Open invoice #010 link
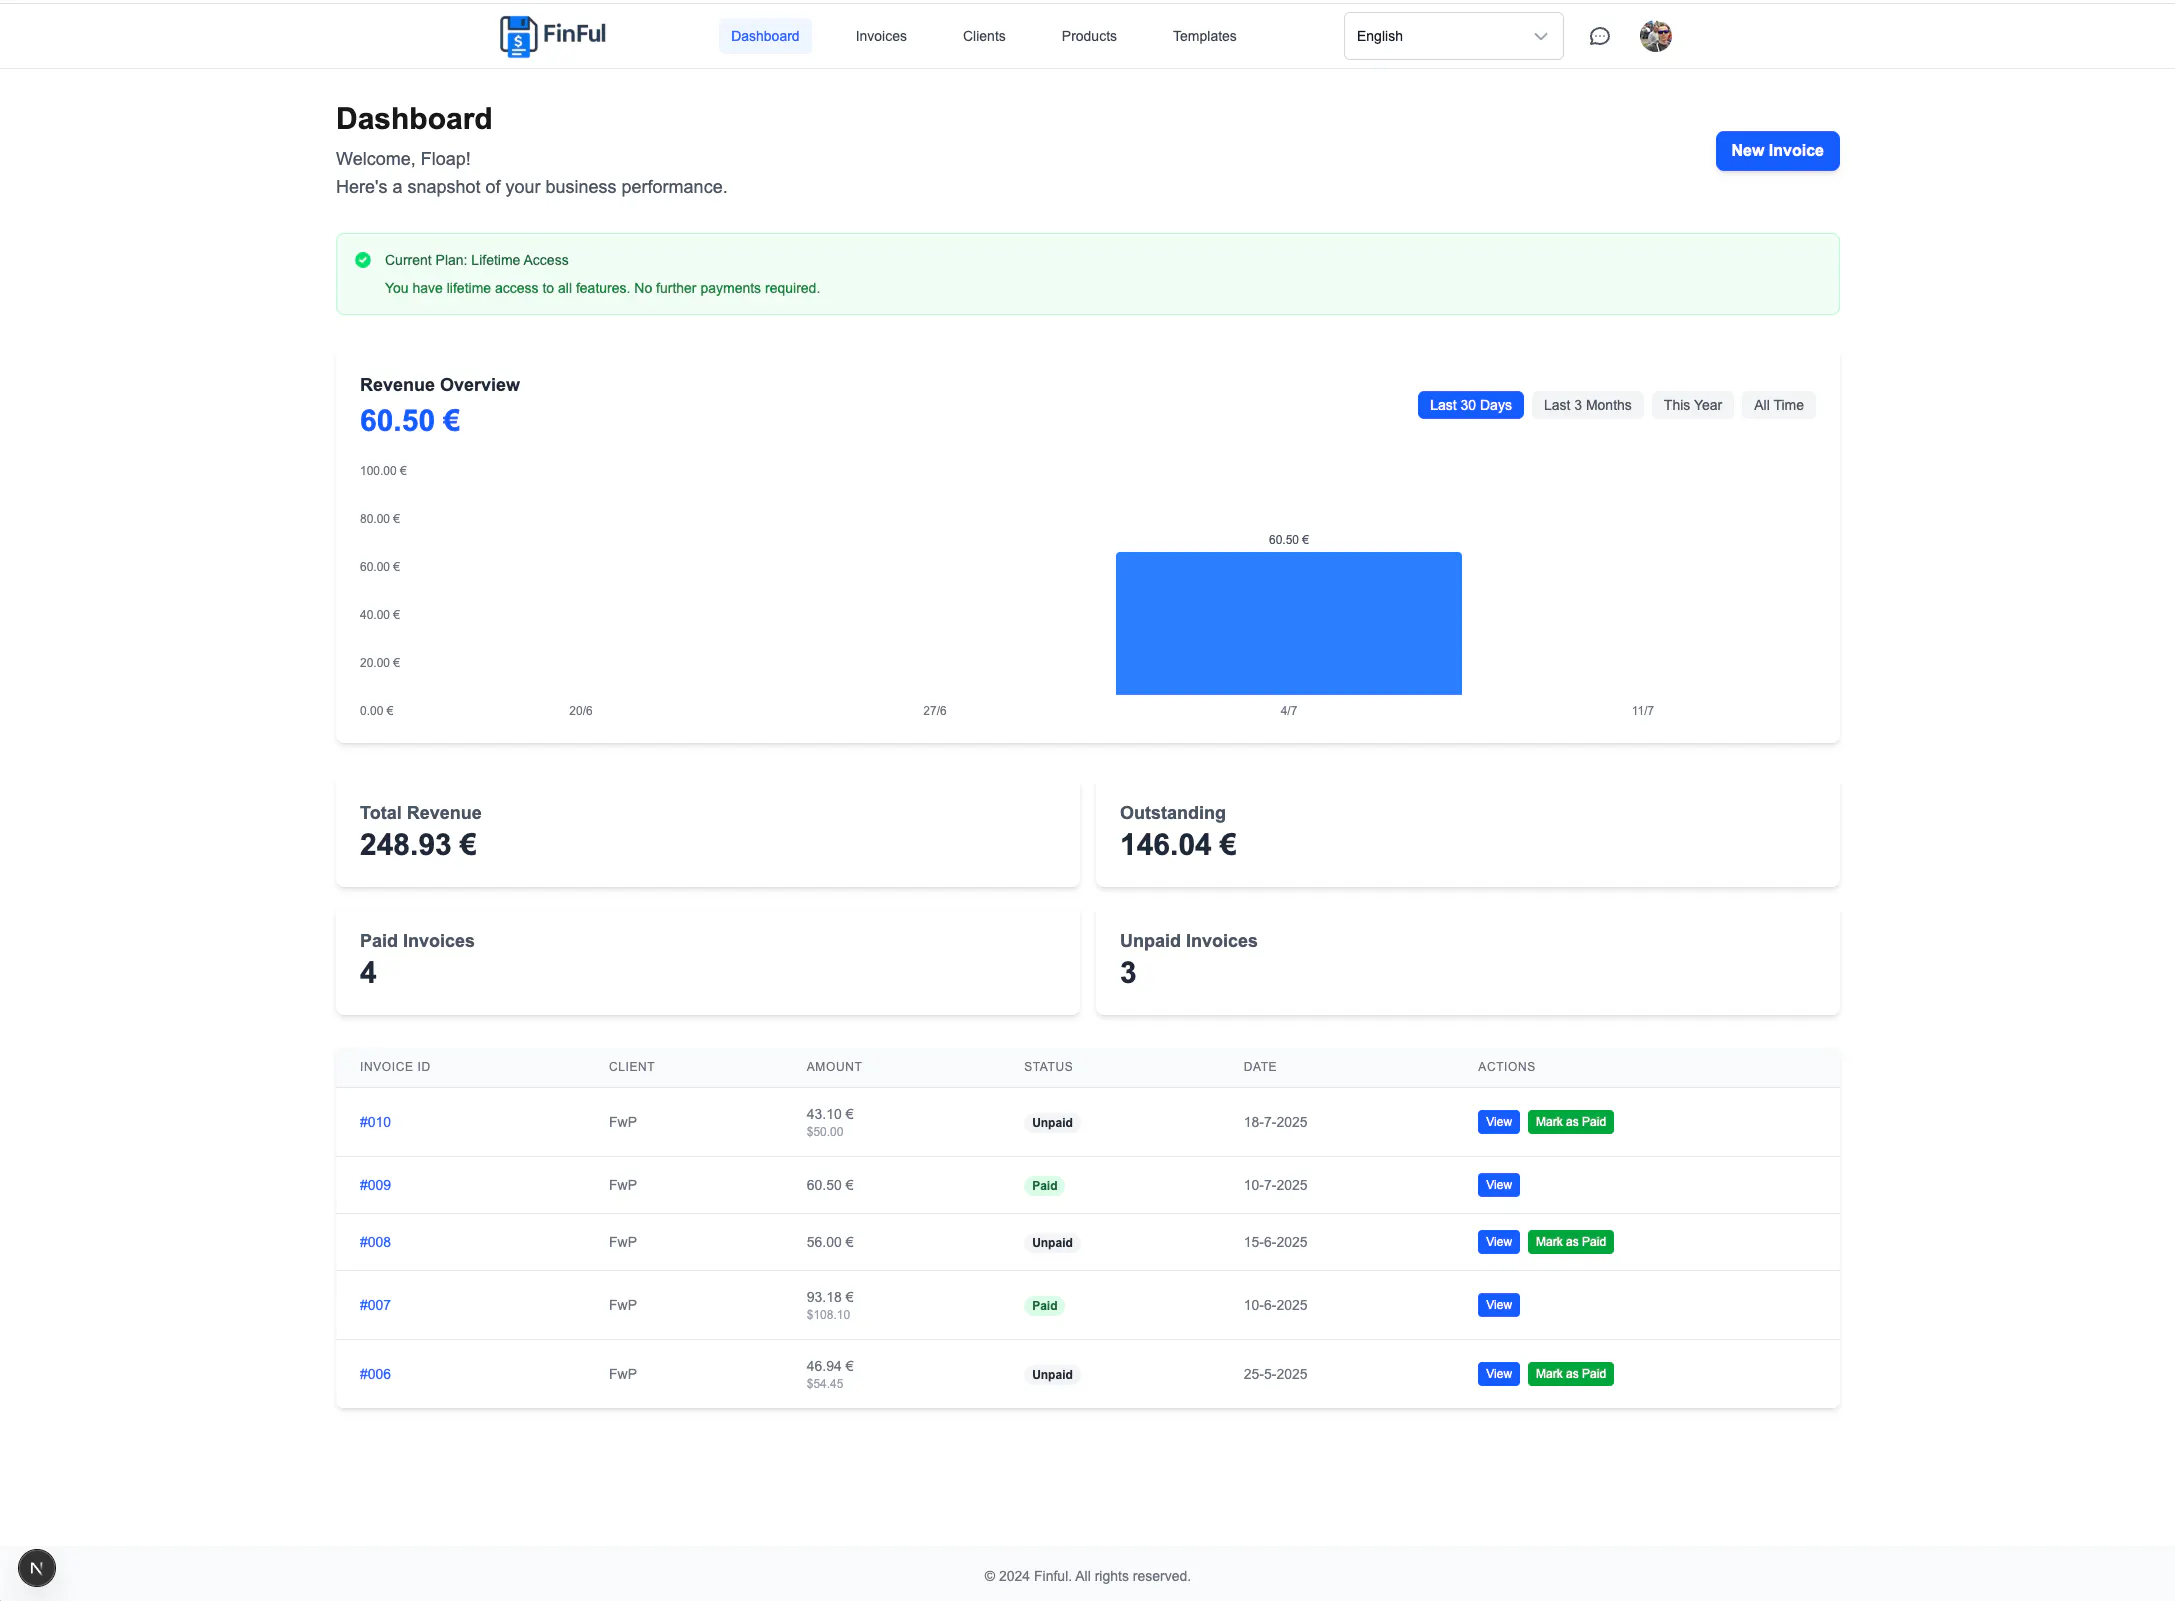The width and height of the screenshot is (2175, 1601). pyautogui.click(x=375, y=1122)
